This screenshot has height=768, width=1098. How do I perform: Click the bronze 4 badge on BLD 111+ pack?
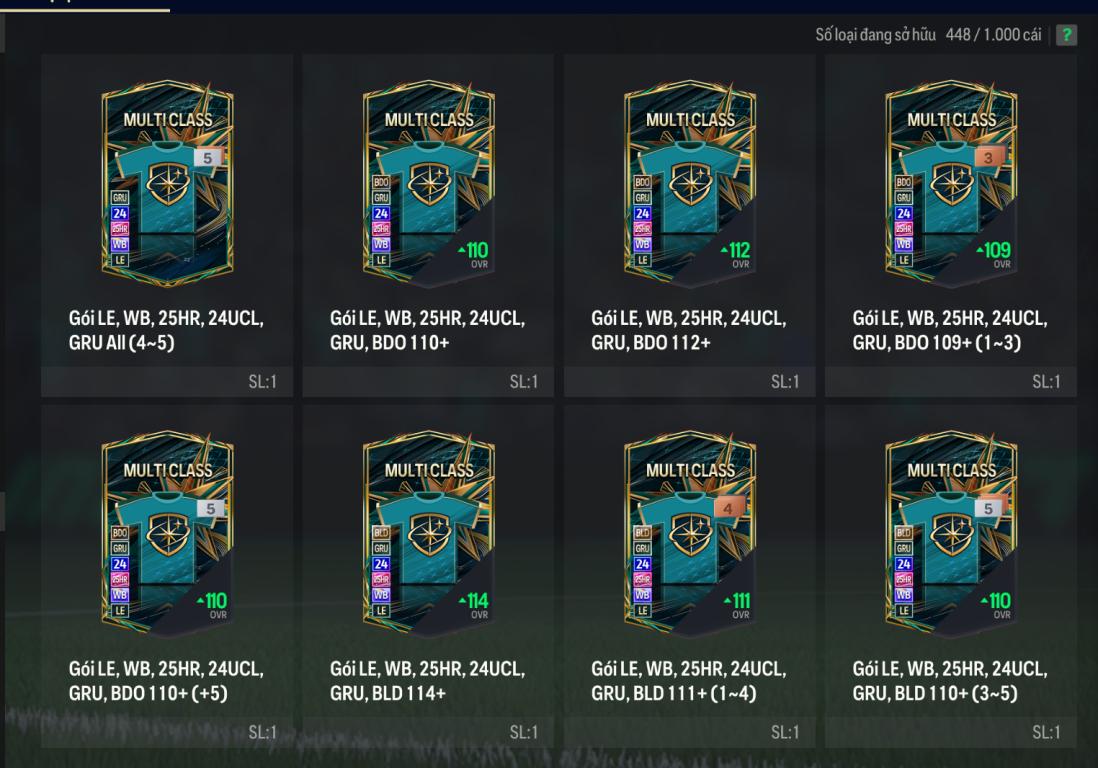pos(728,508)
